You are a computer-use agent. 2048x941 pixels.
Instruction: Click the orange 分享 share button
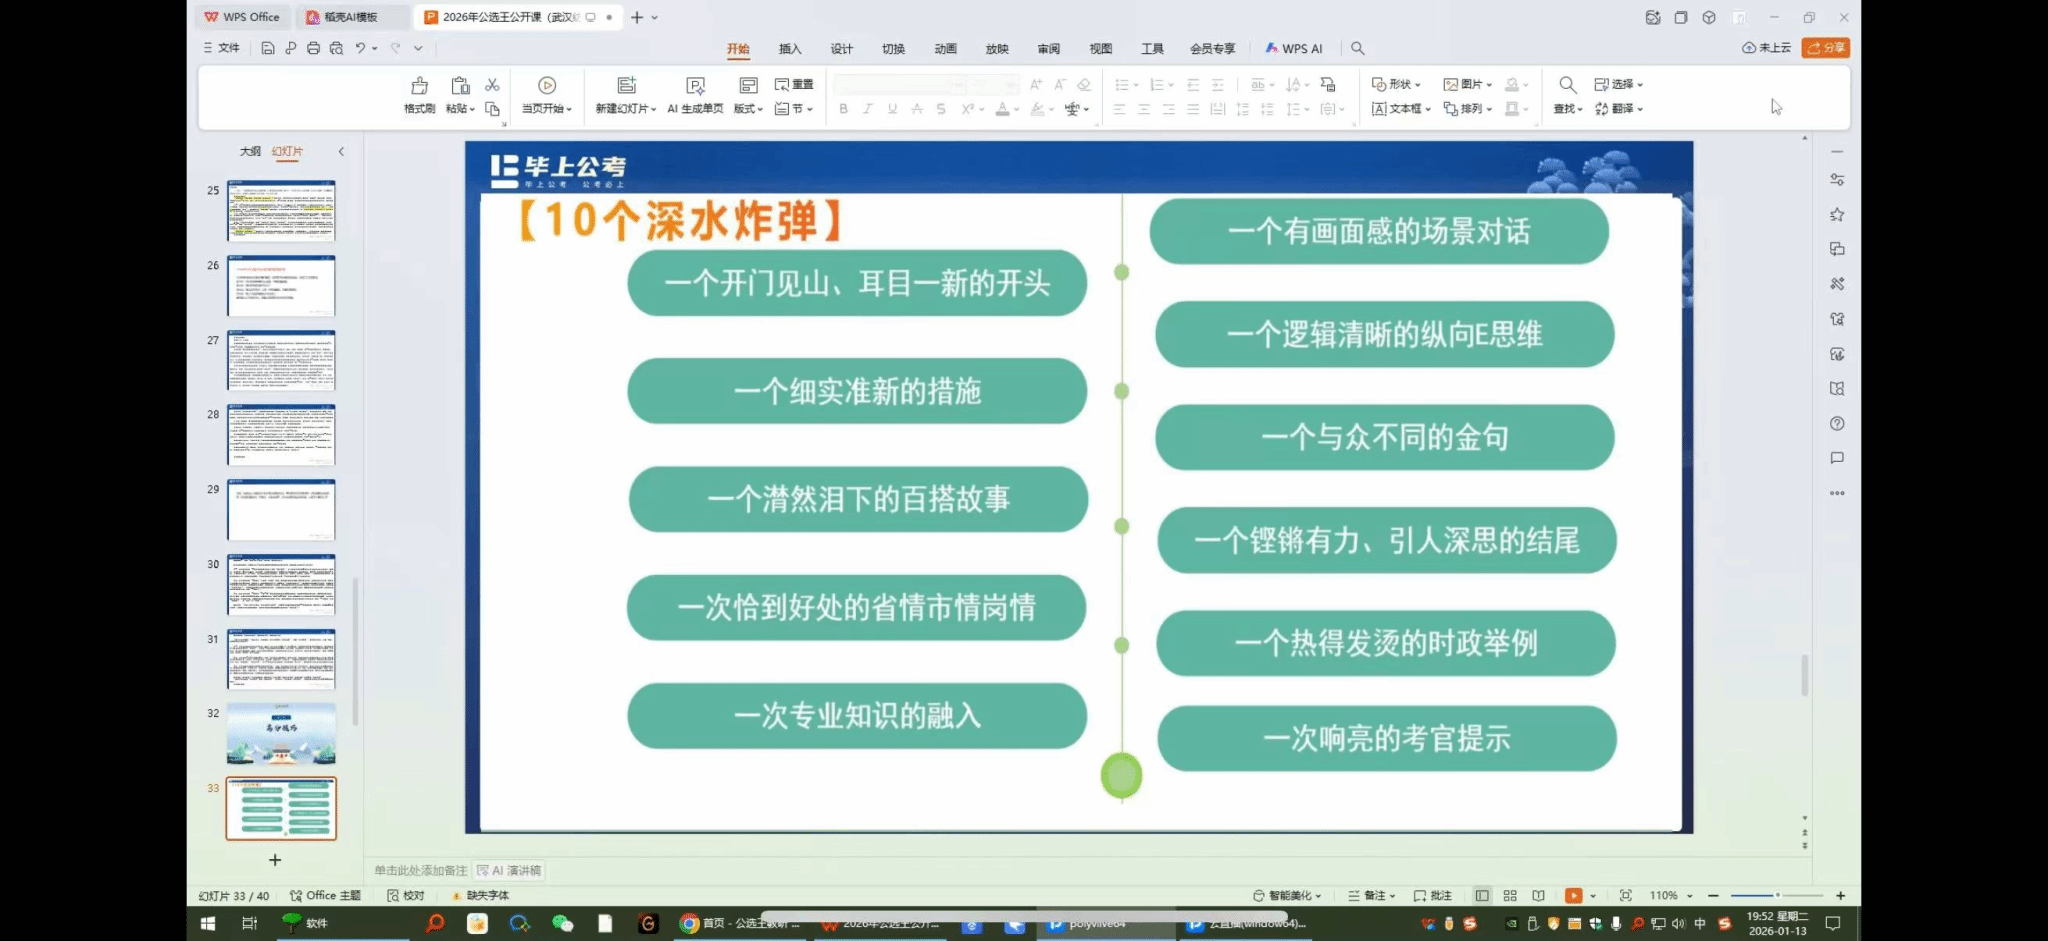[x=1825, y=48]
